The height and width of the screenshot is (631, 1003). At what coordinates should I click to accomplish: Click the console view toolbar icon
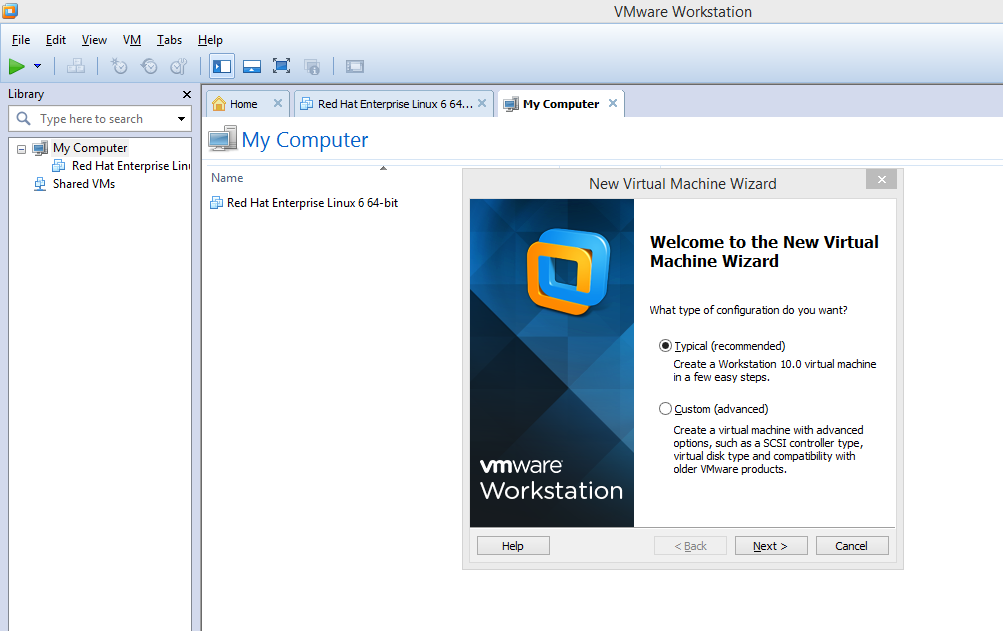pyautogui.click(x=355, y=66)
